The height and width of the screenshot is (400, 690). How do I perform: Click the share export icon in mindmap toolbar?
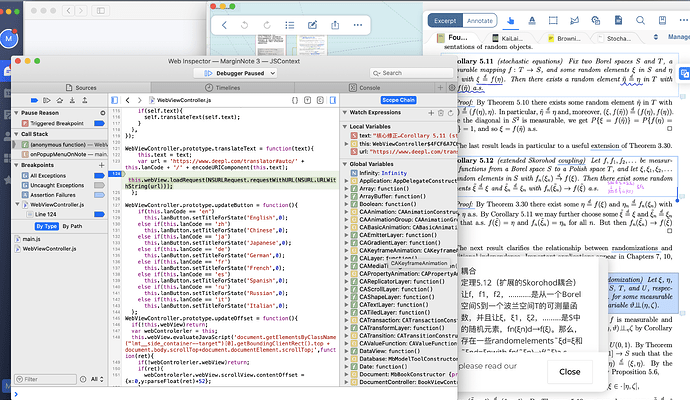click(x=335, y=25)
